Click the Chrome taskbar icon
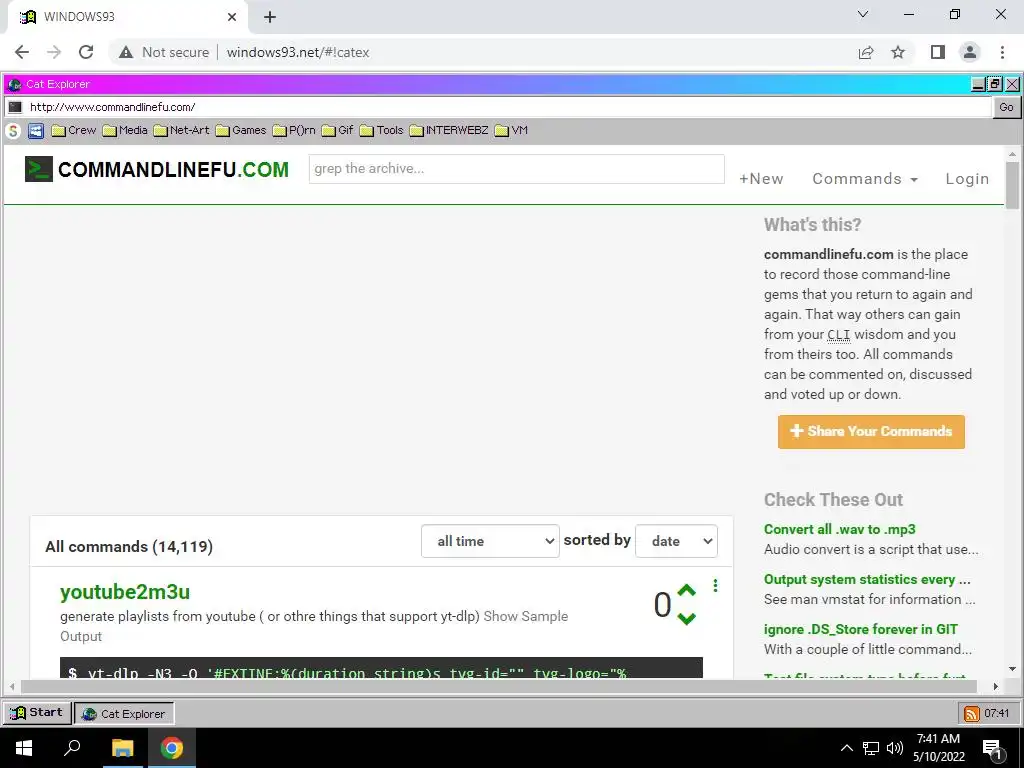The image size is (1024, 768). click(x=172, y=748)
